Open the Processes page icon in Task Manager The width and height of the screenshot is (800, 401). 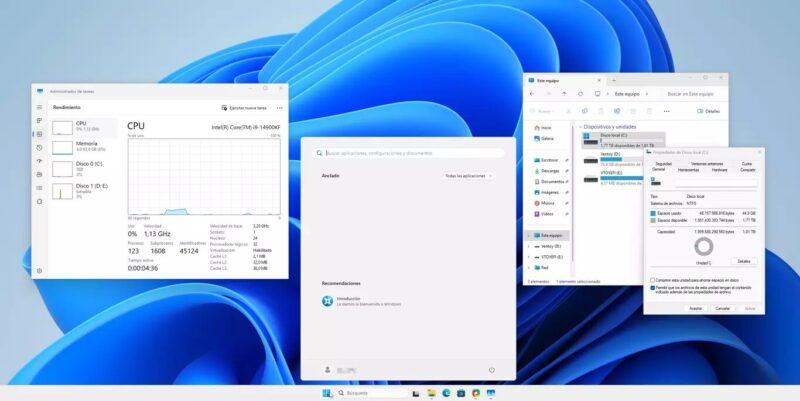[39, 121]
